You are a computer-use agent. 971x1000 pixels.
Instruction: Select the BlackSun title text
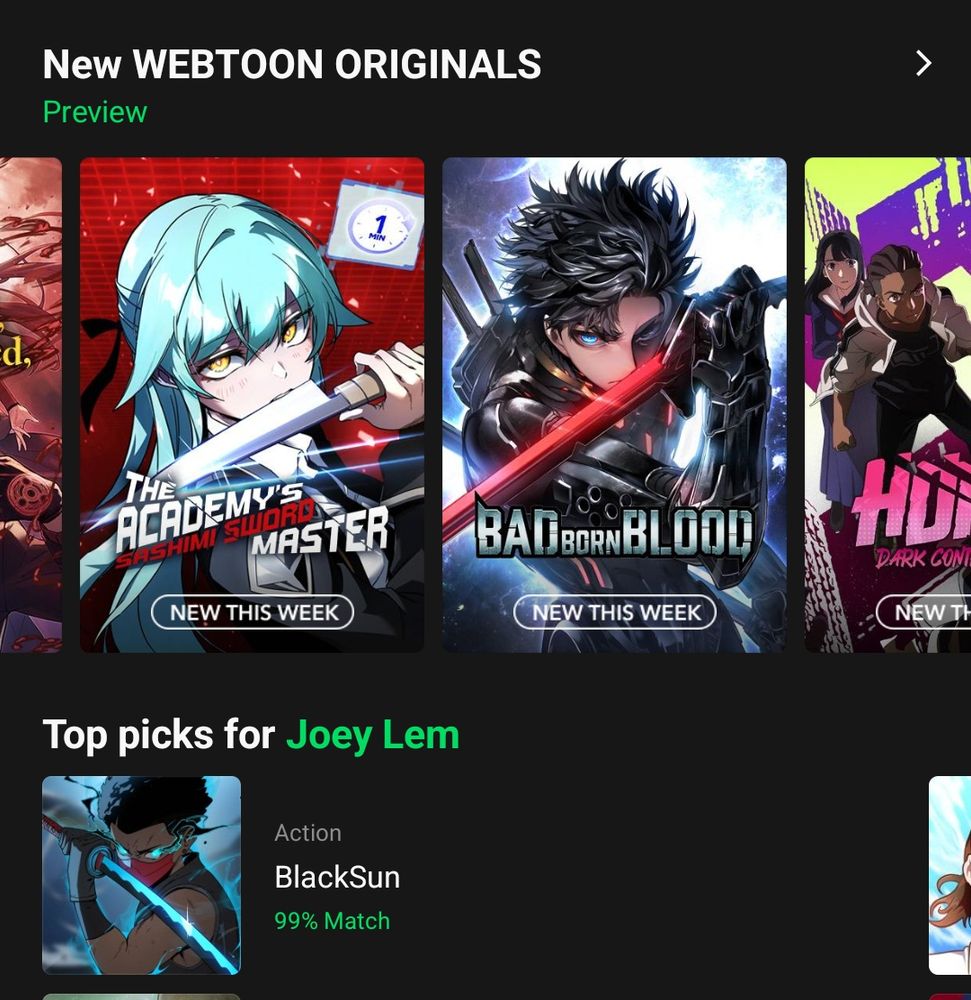point(337,877)
